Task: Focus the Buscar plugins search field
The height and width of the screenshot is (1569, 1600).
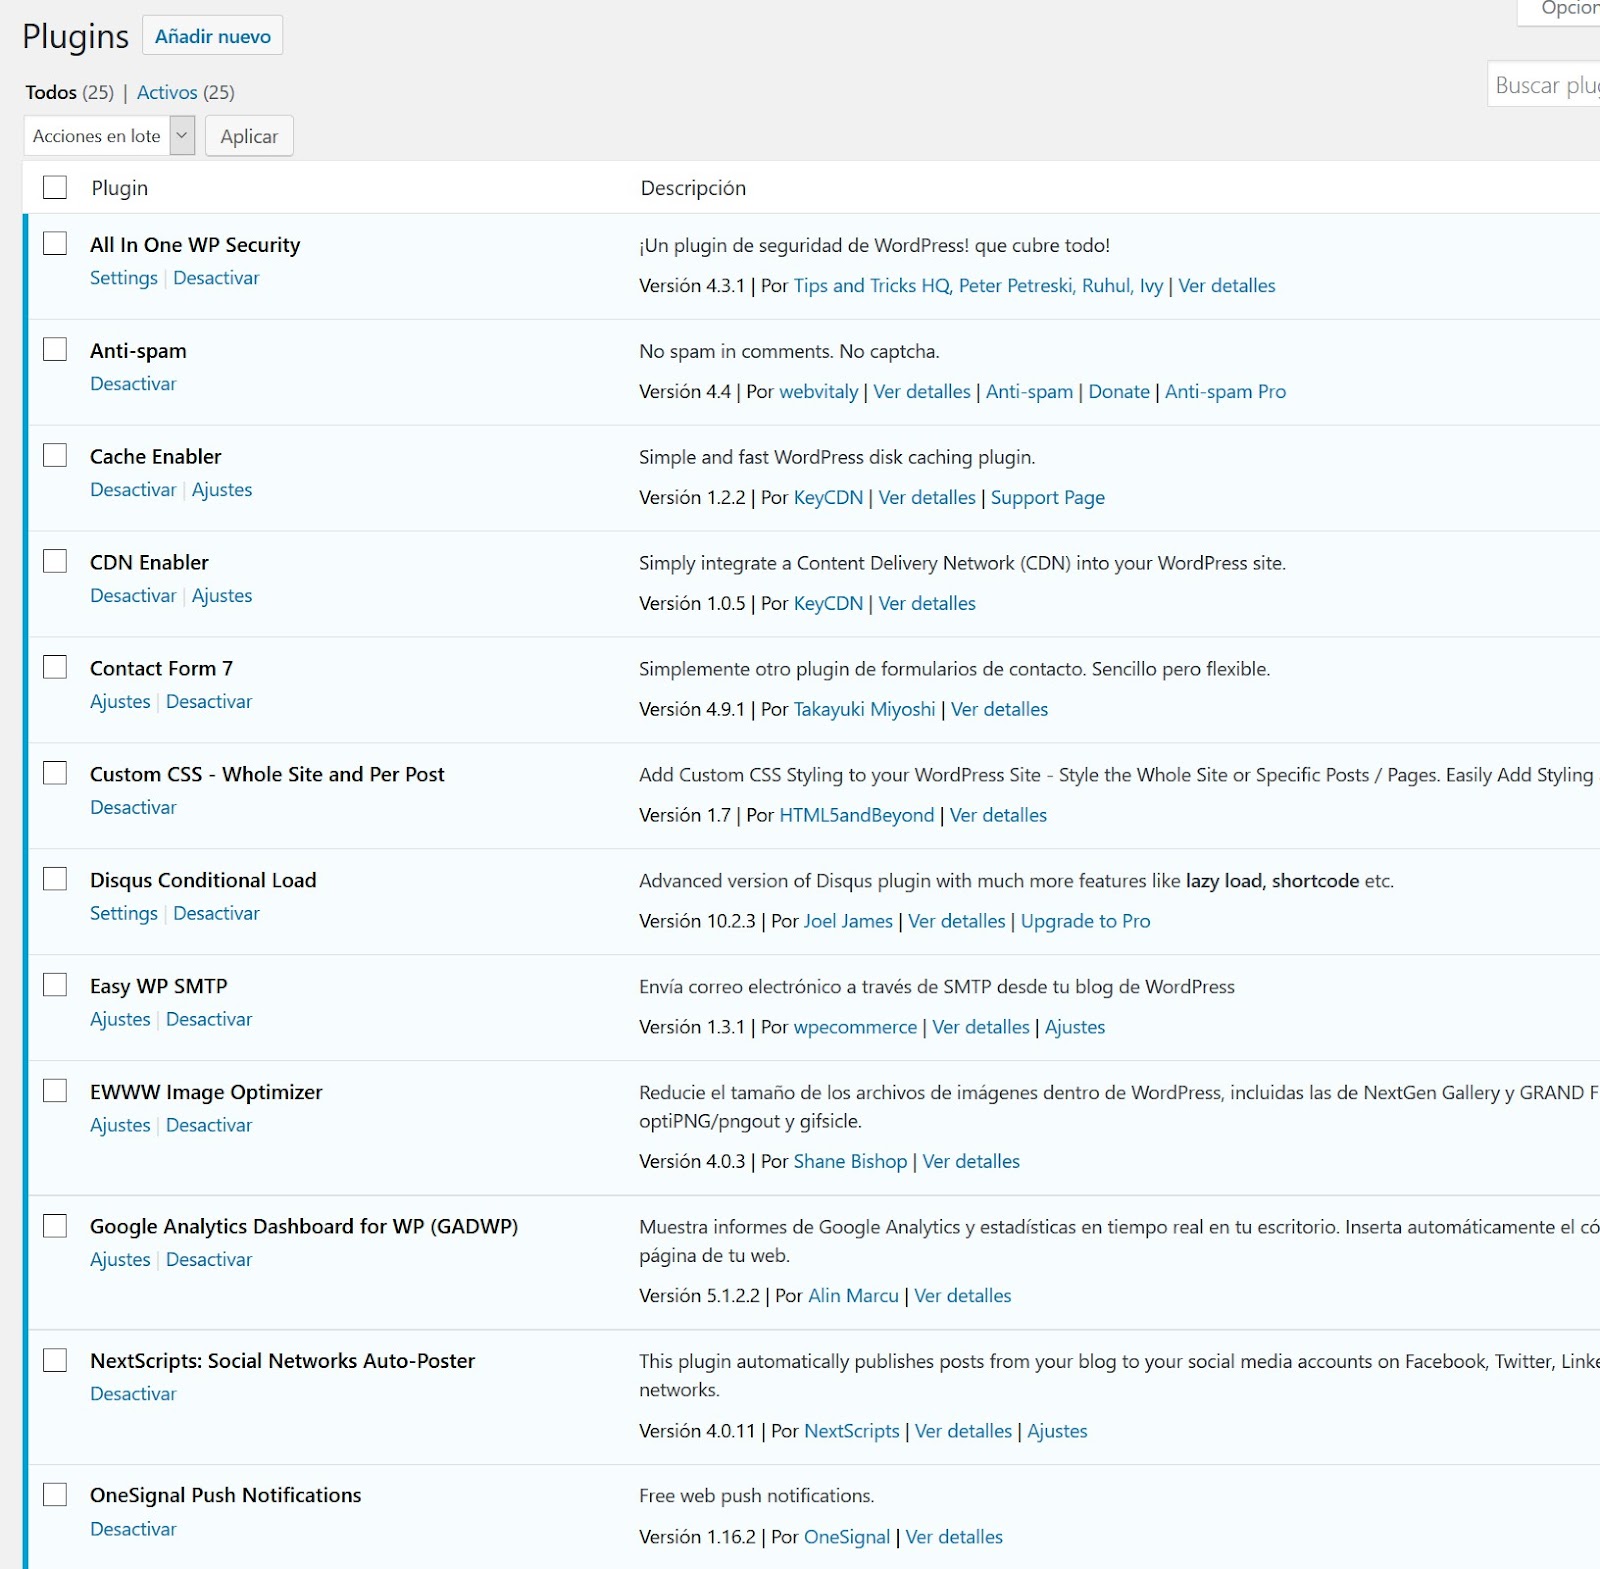Action: coord(1545,86)
